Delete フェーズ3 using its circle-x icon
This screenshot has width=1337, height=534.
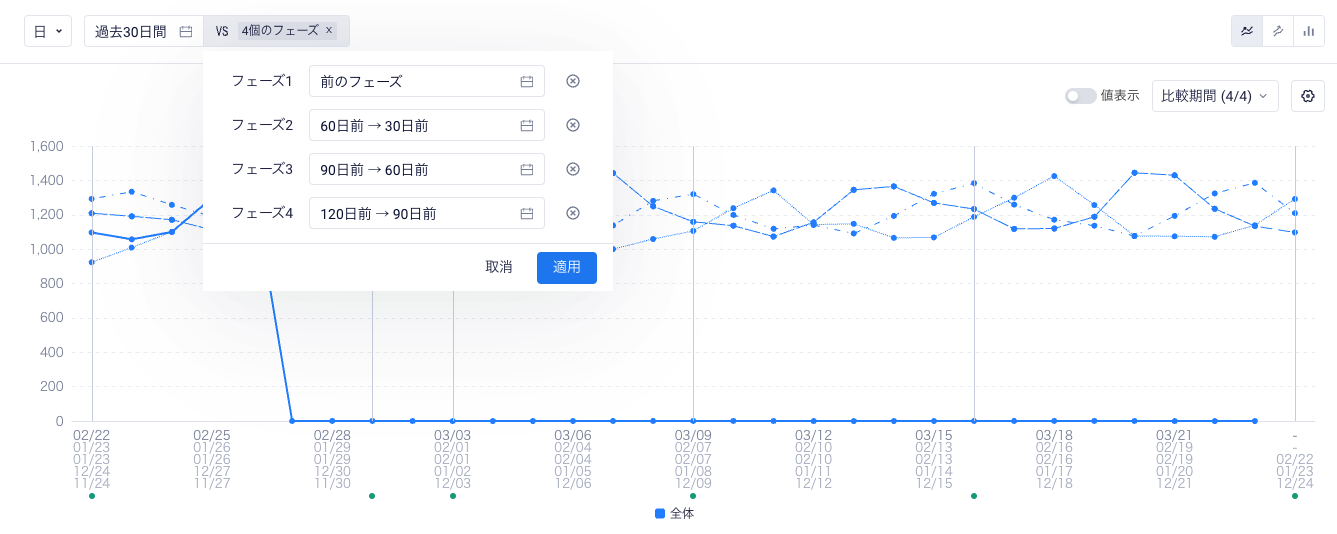(573, 169)
